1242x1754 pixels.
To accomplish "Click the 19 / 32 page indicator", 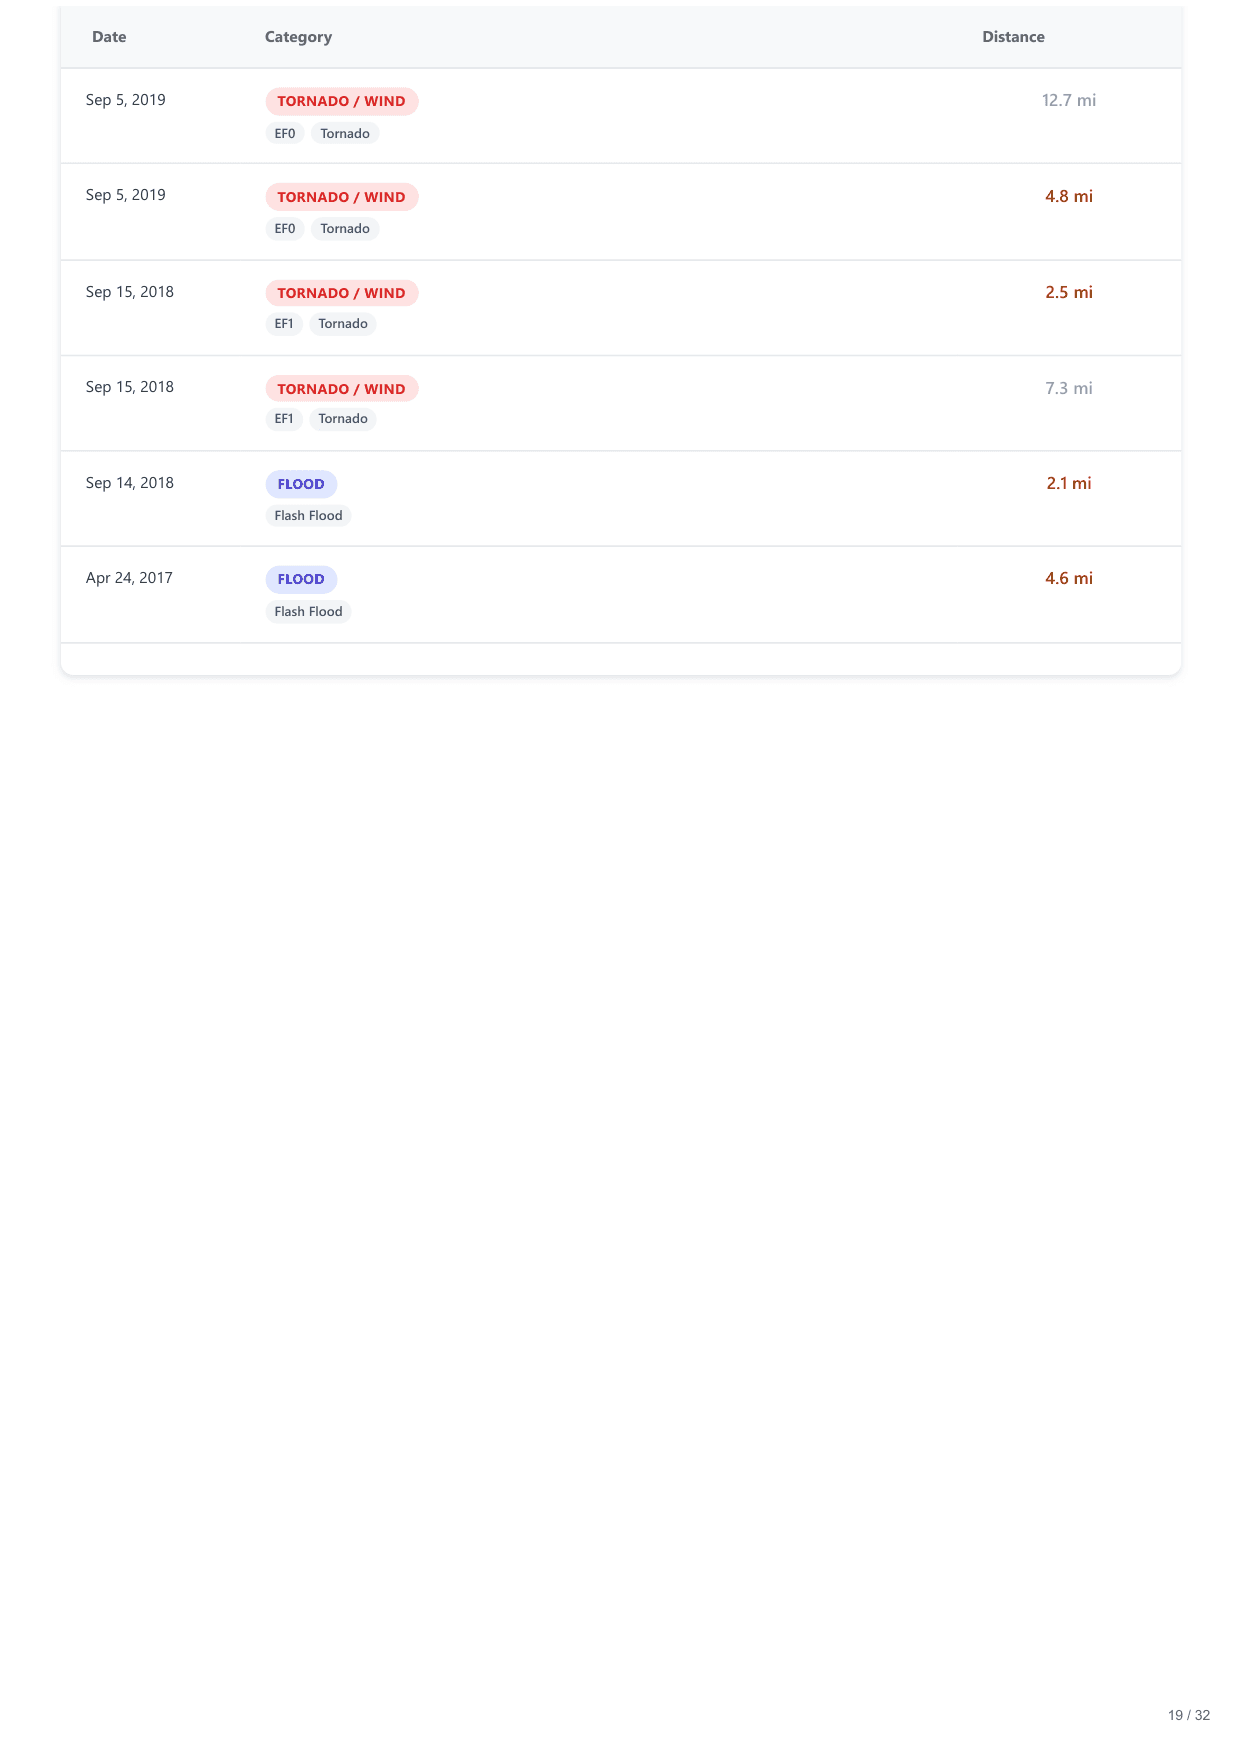I will point(1188,1715).
